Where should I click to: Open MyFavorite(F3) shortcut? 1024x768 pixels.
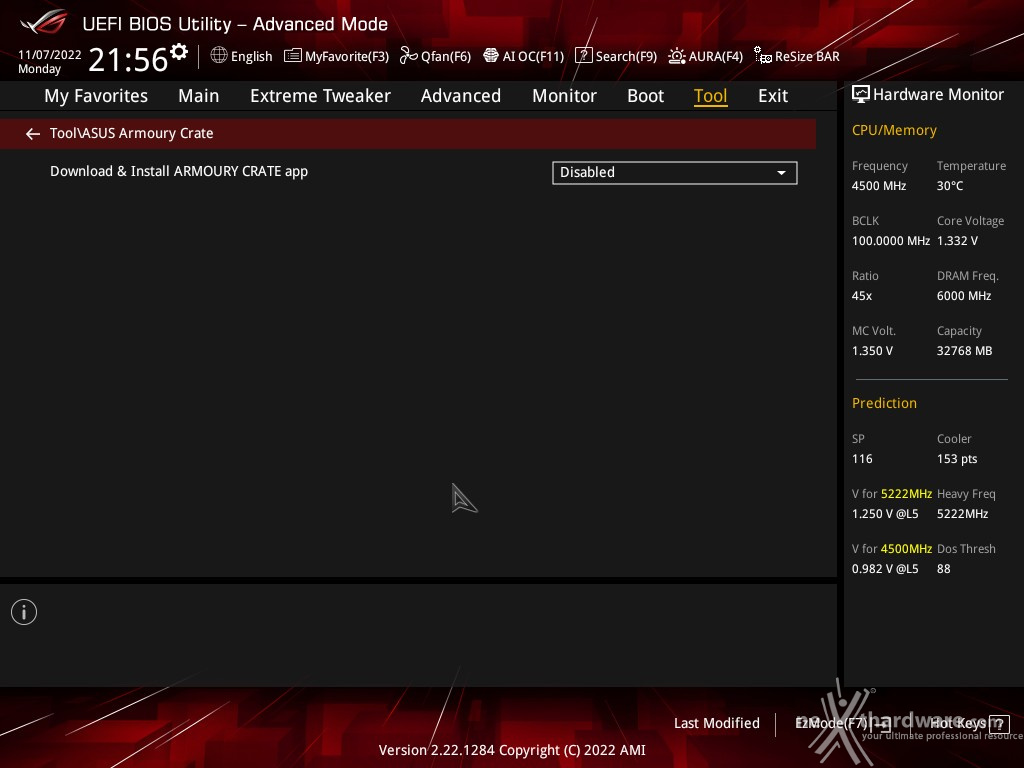[x=347, y=56]
